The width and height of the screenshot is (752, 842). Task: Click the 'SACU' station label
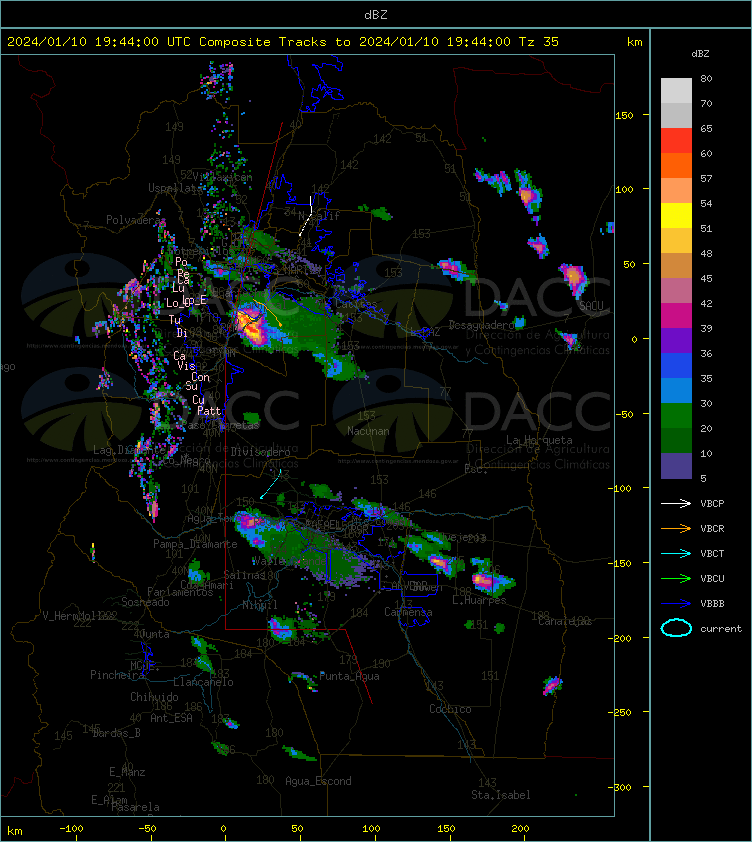click(591, 306)
